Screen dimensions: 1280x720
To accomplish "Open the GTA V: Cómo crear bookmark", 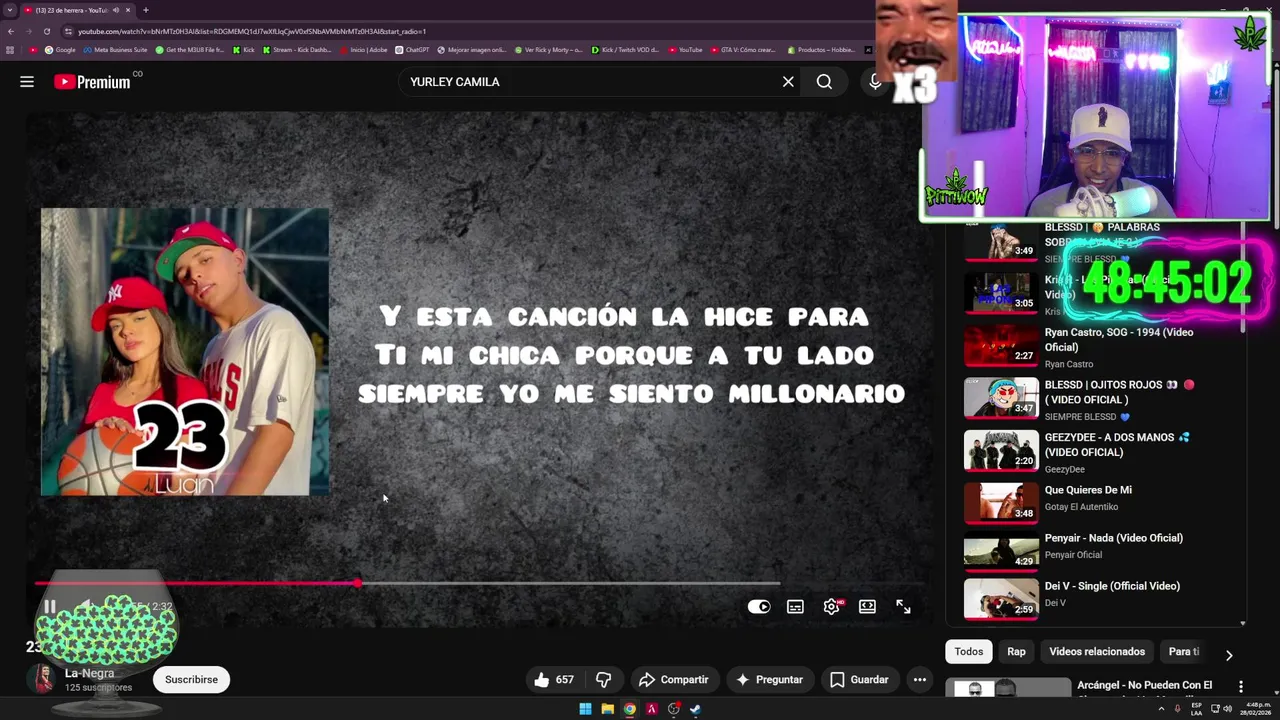I will (x=742, y=49).
